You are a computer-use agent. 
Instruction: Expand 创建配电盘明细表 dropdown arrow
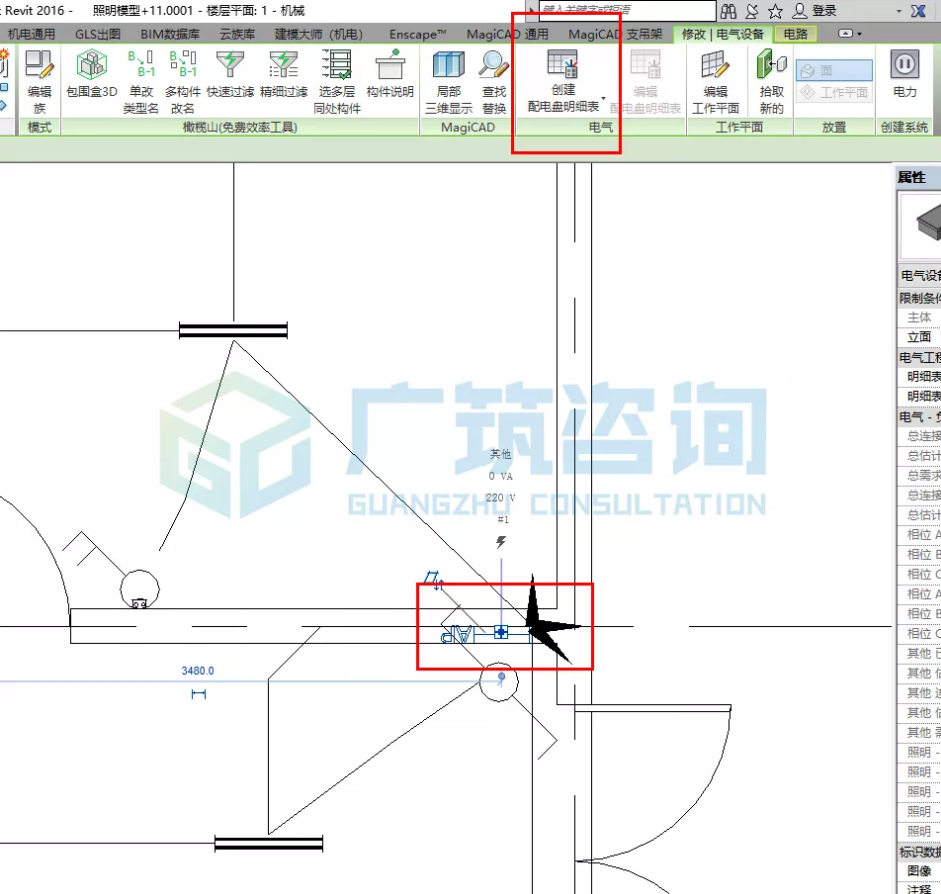(603, 98)
